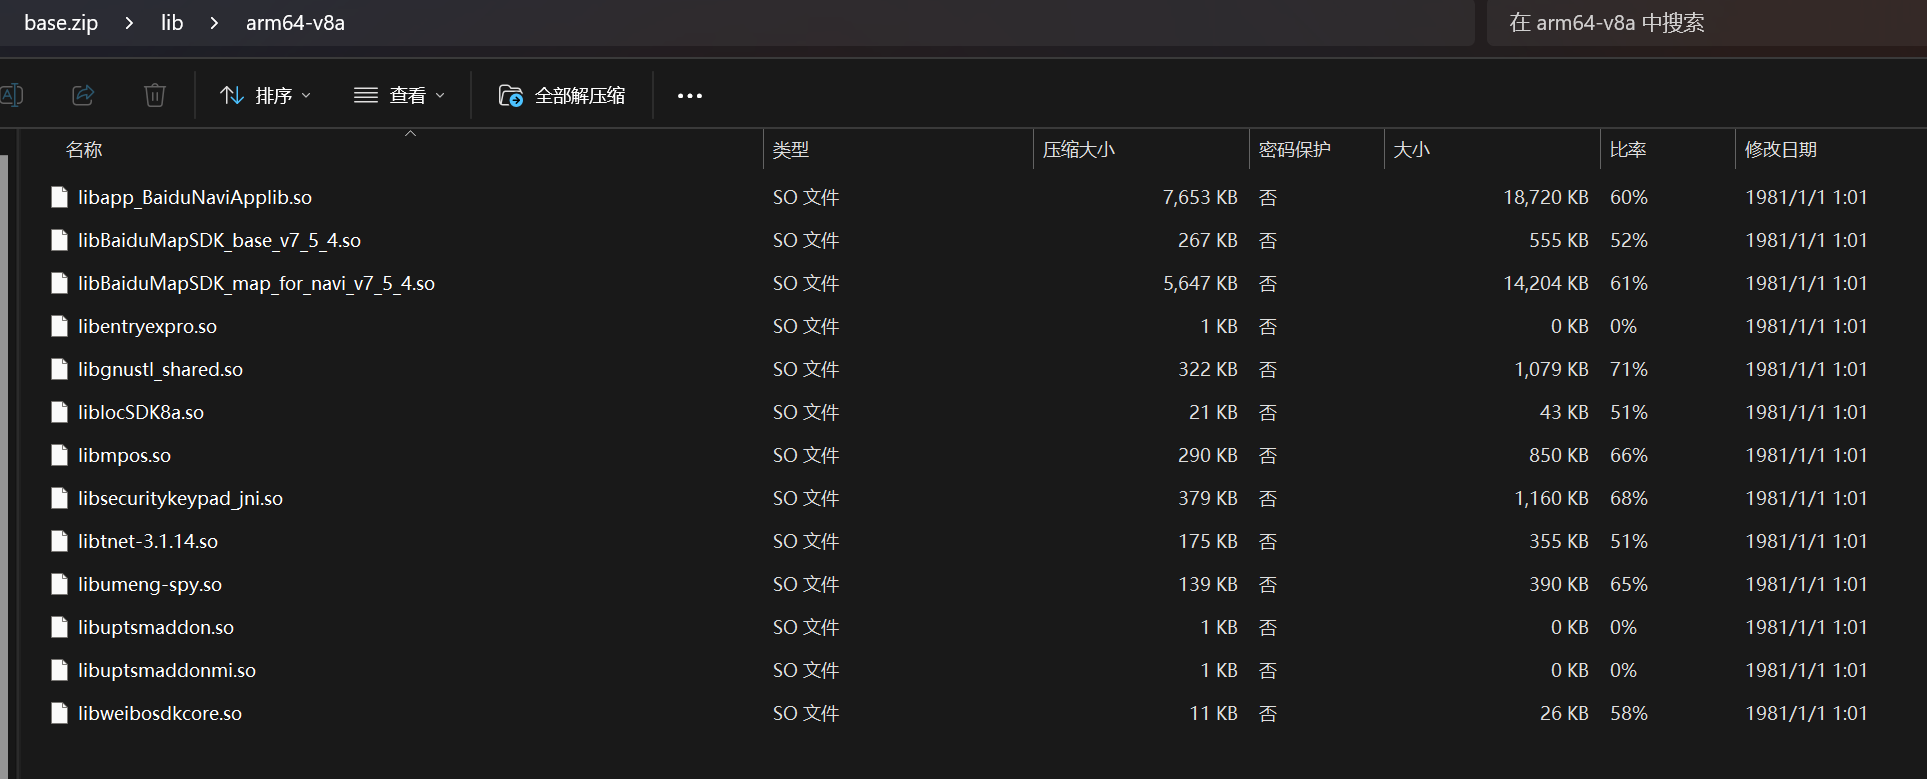Sort by 名称 column header
Screen dimensions: 1927x779
pos(84,150)
